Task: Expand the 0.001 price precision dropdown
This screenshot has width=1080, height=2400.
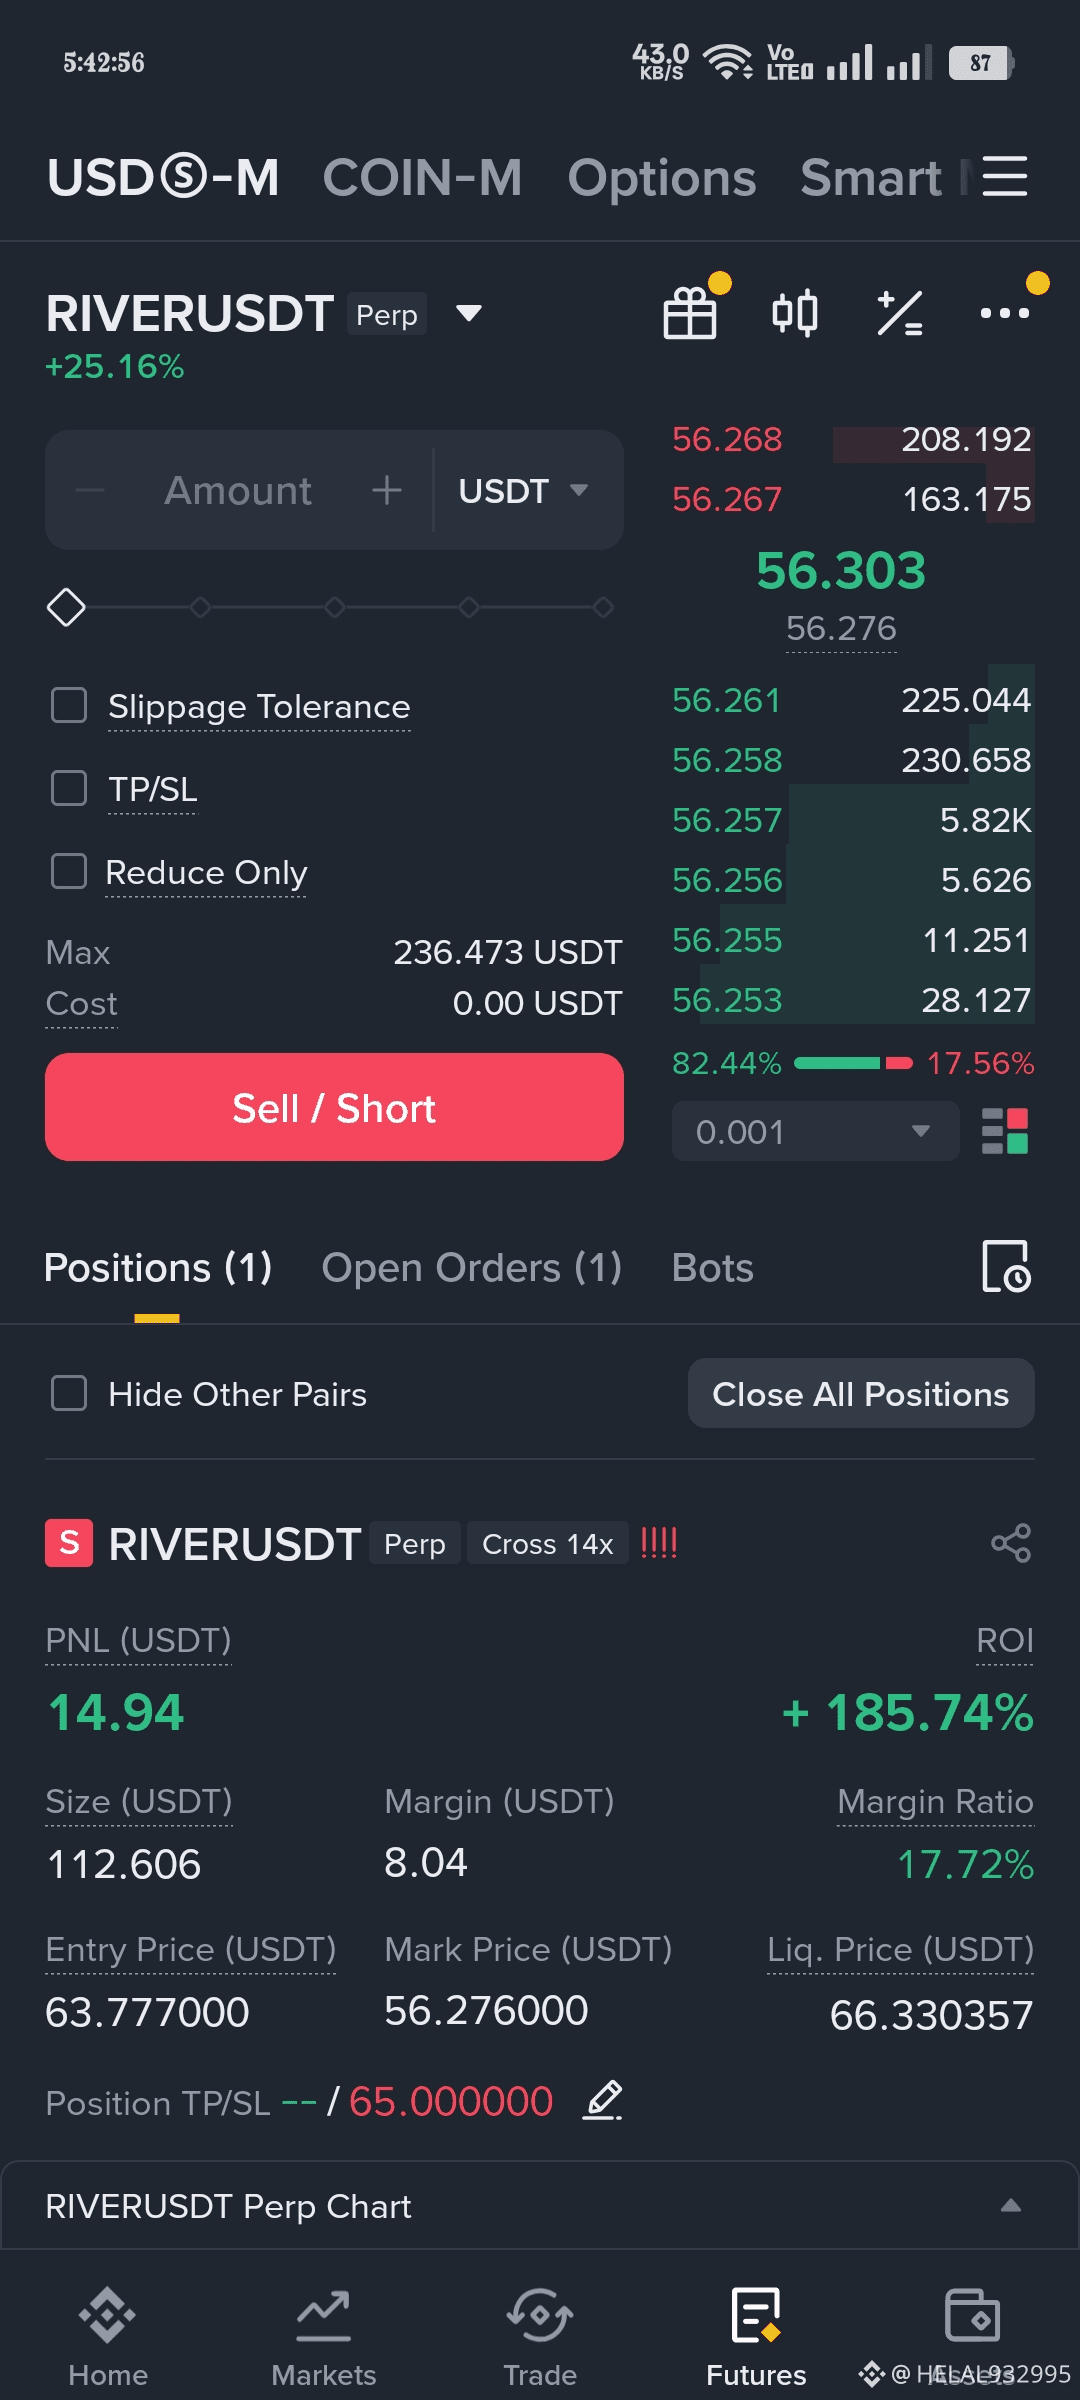Action: (814, 1131)
